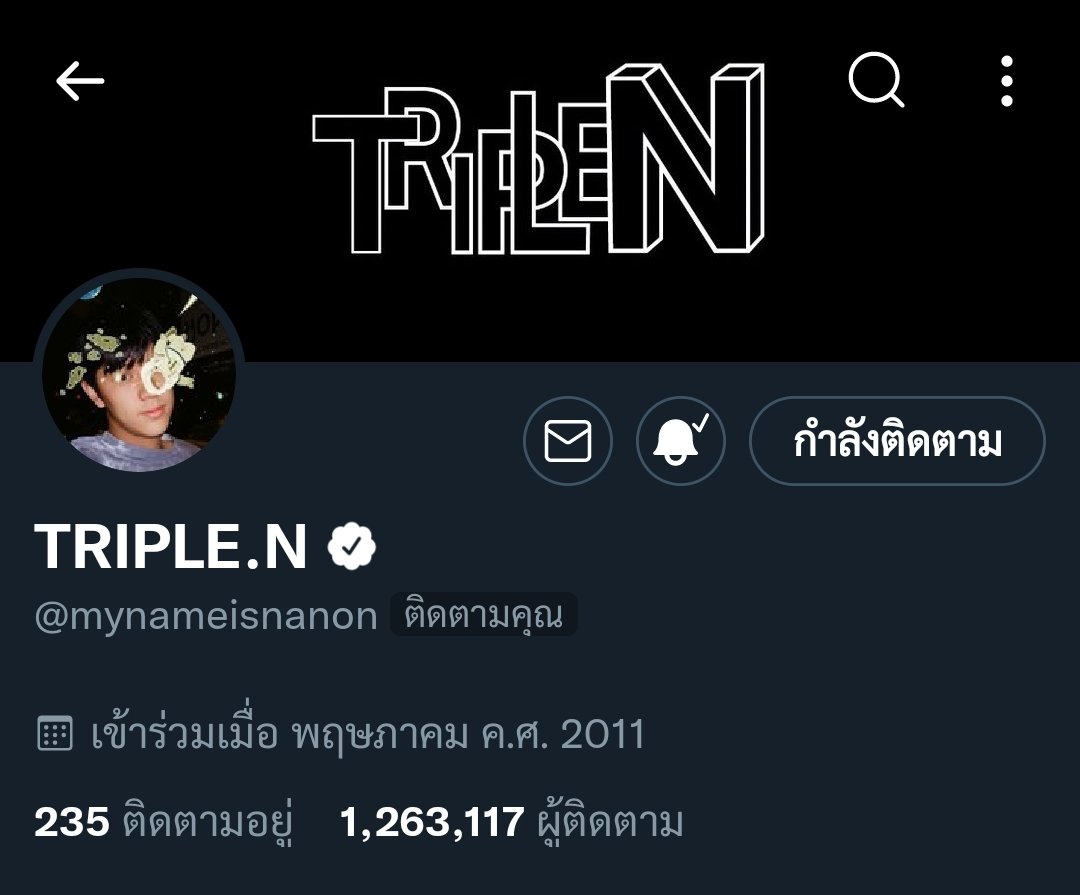
Task: Open the 1,263,117 followers count
Action: click(x=432, y=822)
